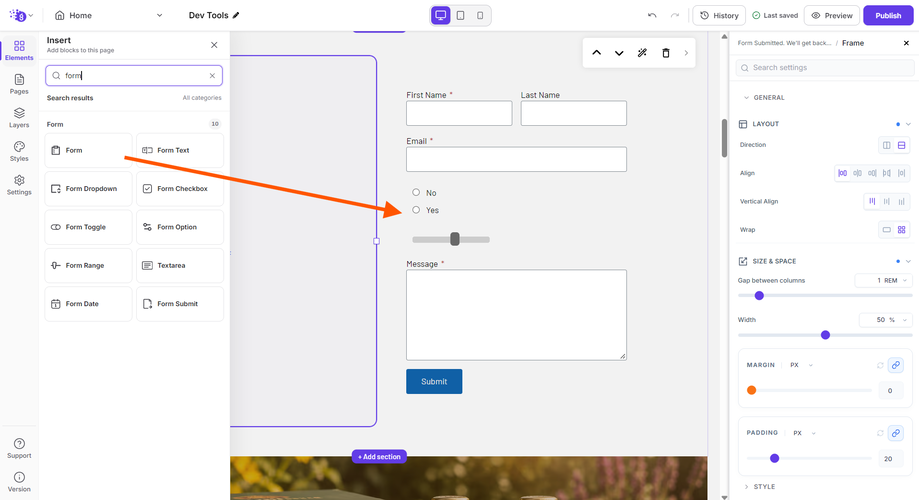Viewport: 919px width, 500px height.
Task: Click the magic wand icon in the floating toolbar
Action: point(642,53)
